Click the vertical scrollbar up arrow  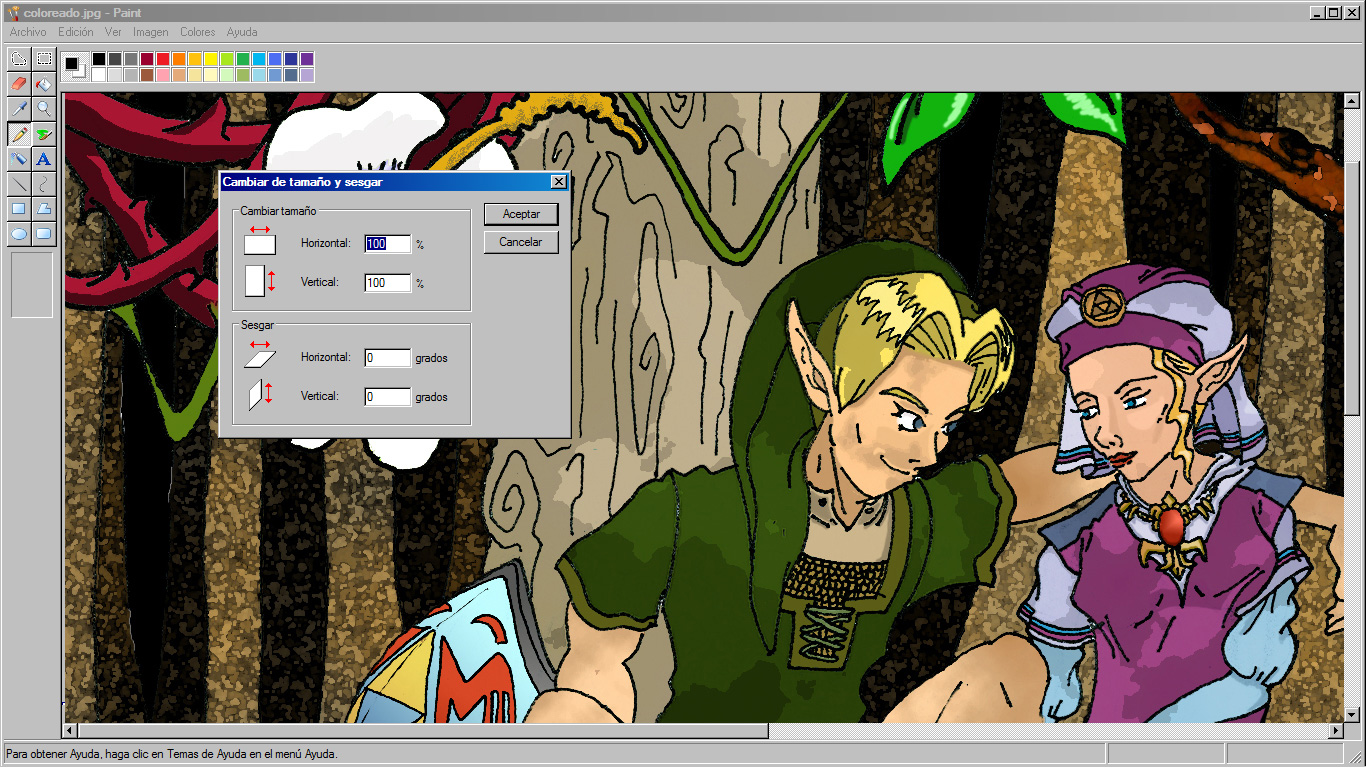click(1351, 101)
